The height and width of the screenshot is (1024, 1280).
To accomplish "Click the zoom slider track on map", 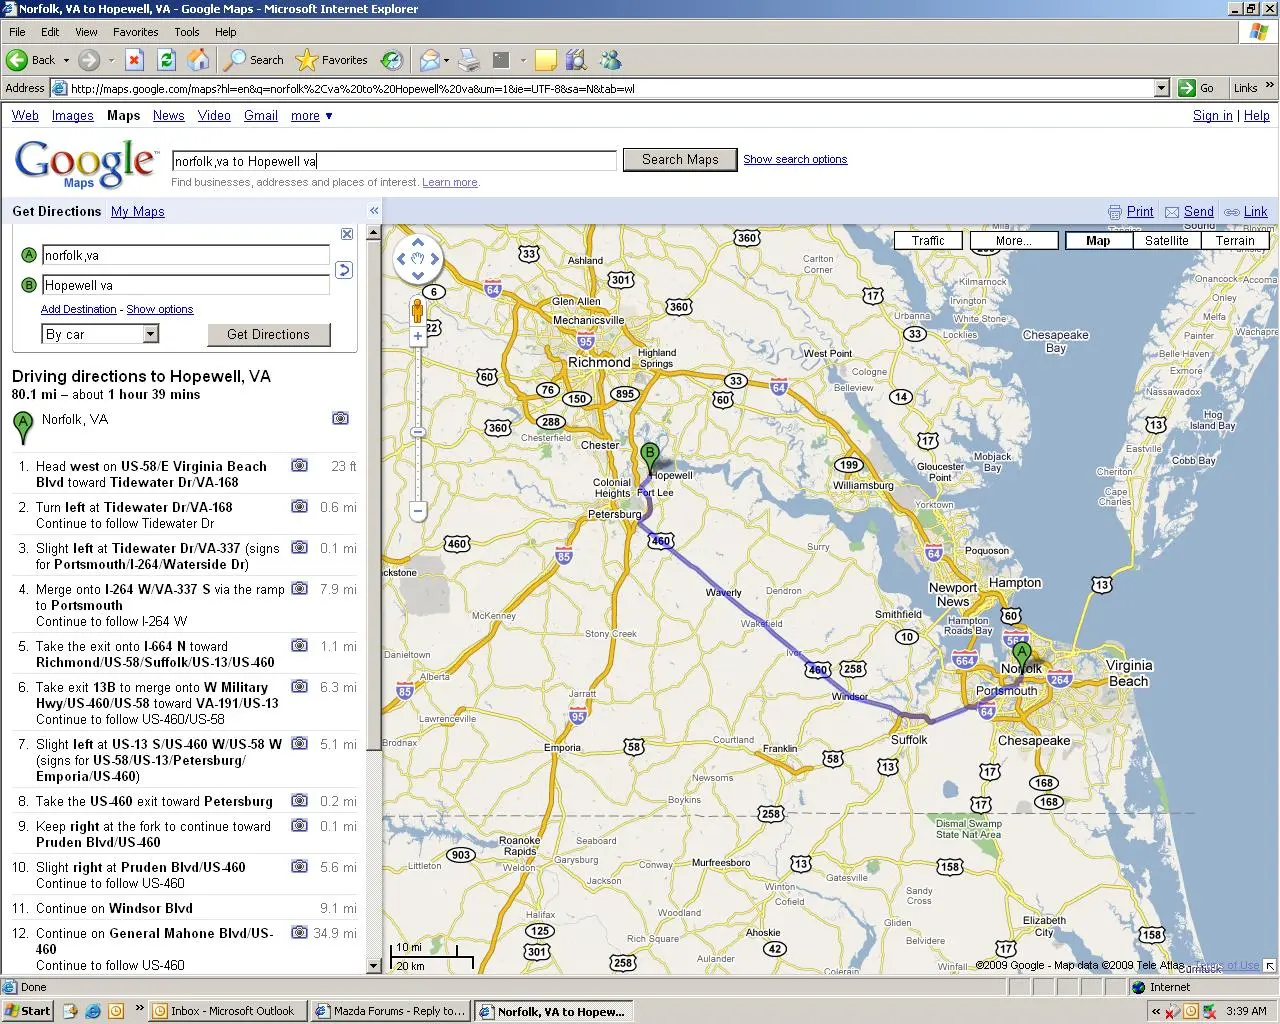I will [418, 423].
